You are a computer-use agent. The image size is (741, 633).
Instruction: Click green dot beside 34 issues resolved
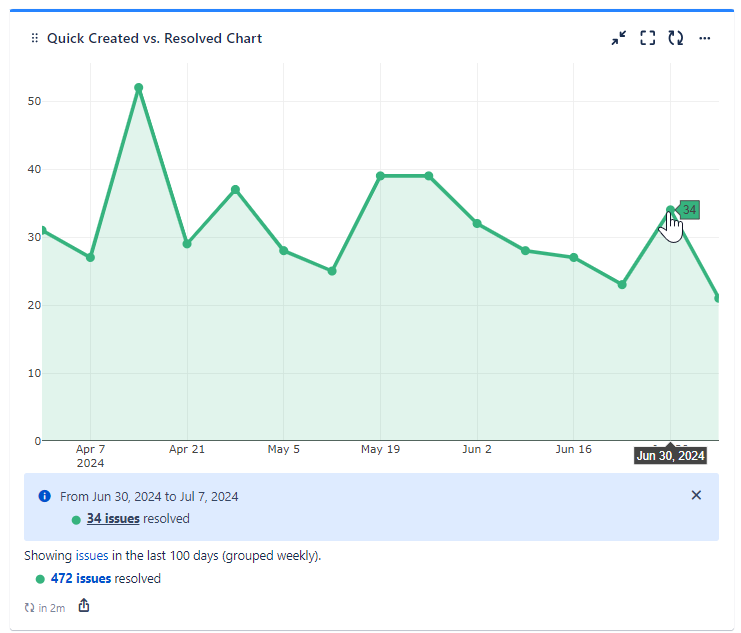click(x=76, y=520)
